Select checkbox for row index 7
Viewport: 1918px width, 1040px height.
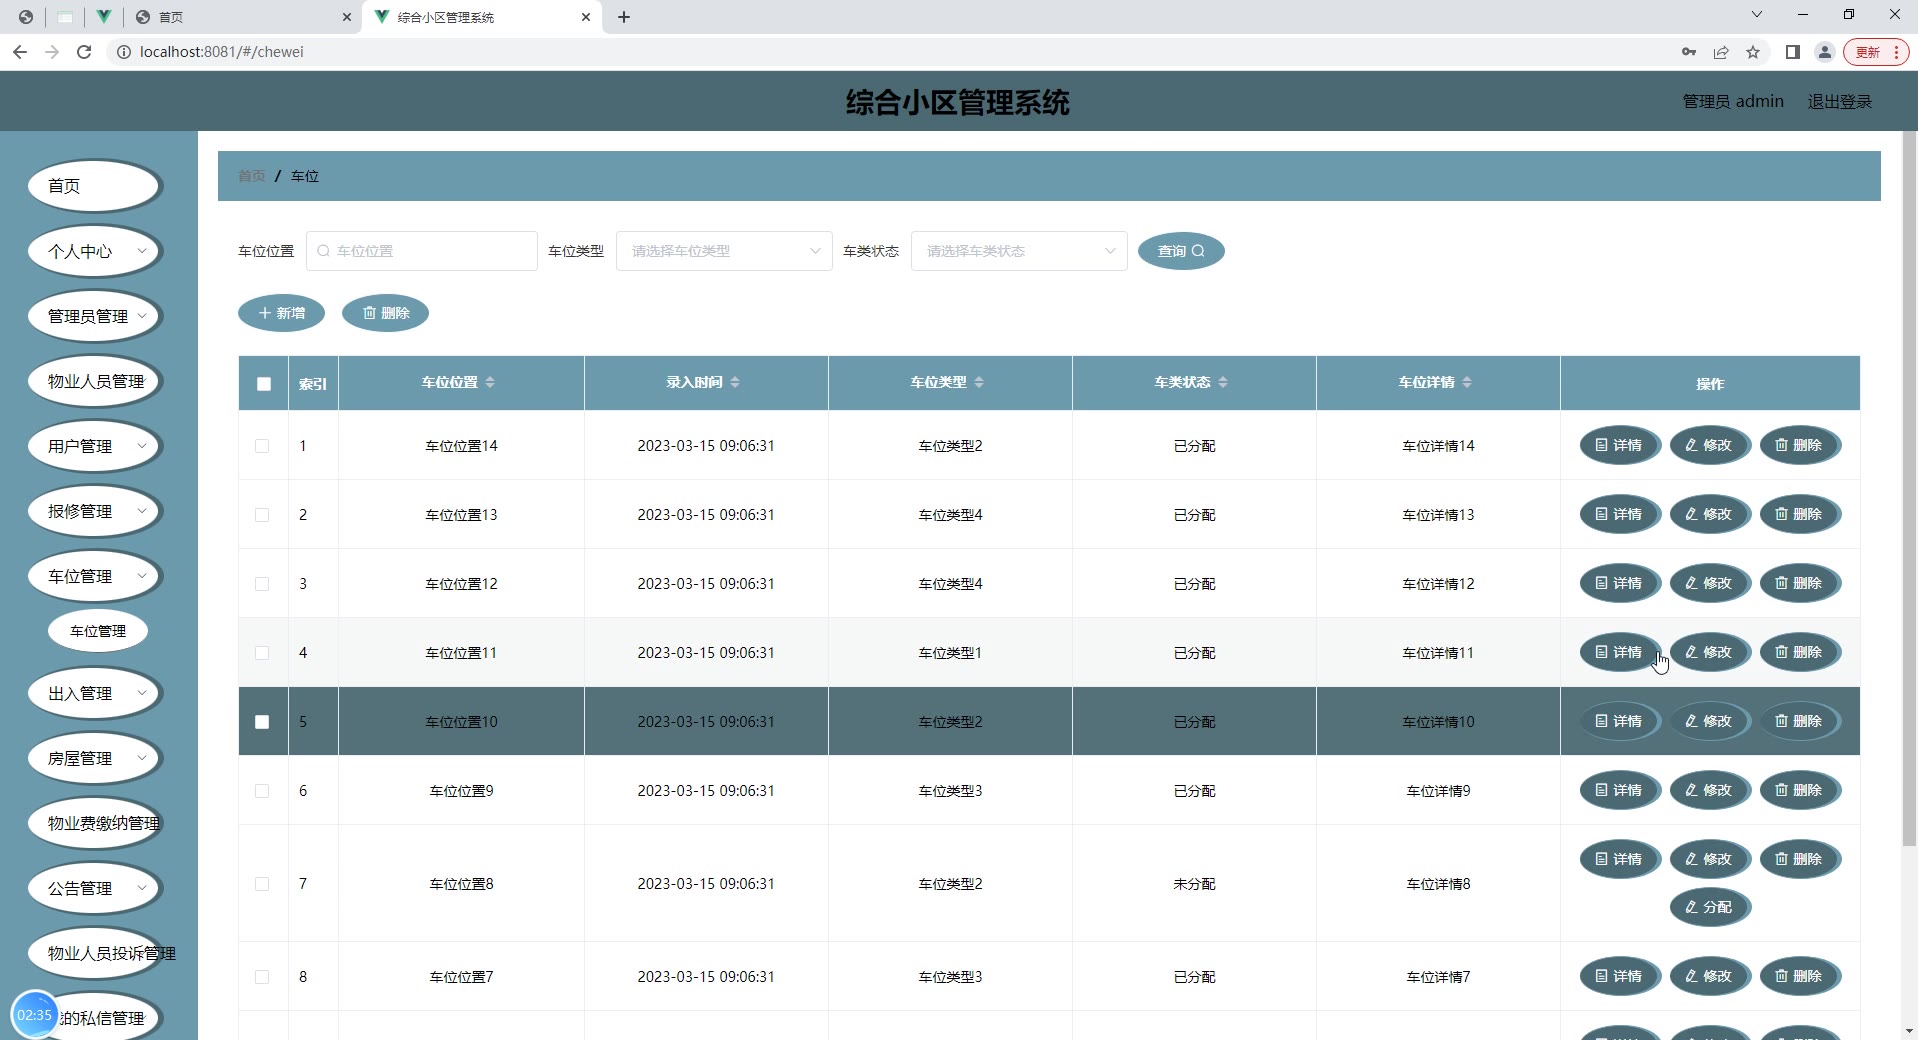pyautogui.click(x=262, y=884)
